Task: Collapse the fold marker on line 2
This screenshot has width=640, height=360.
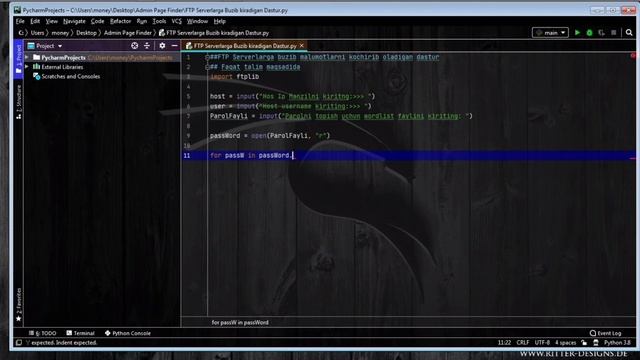Action: (x=207, y=67)
